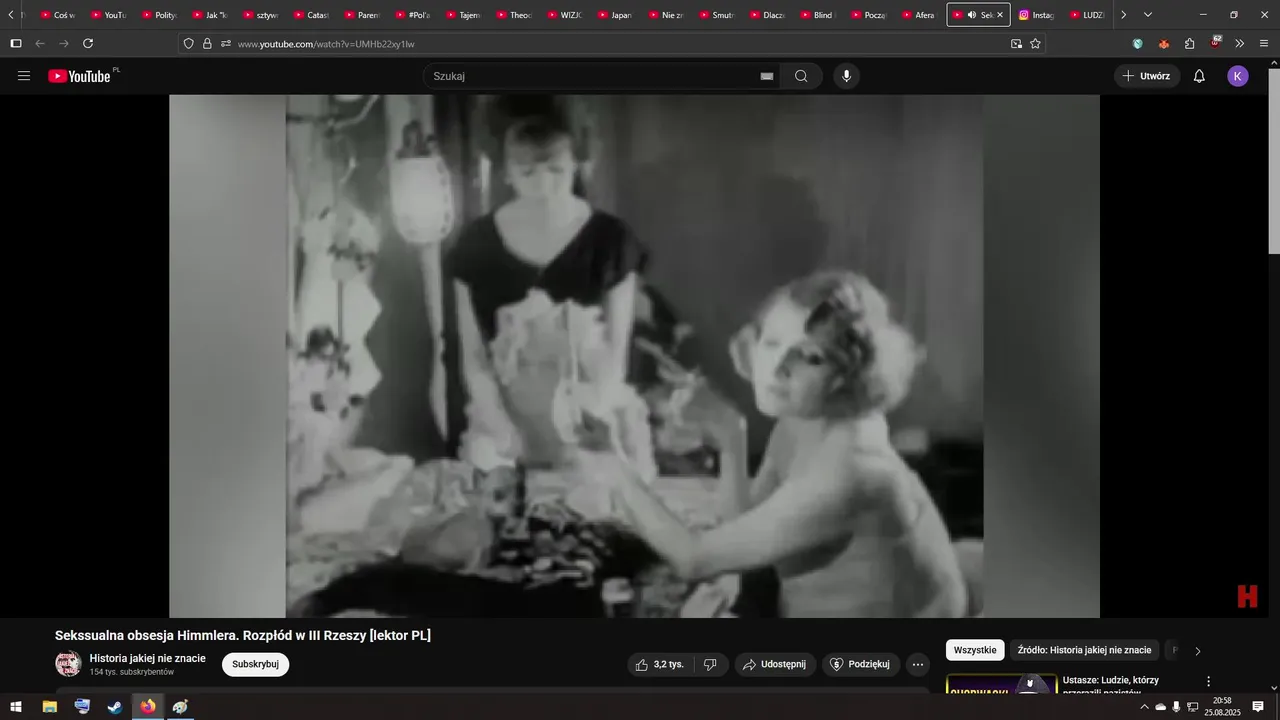Open Firefox from the taskbar
Image resolution: width=1280 pixels, height=720 pixels.
tap(148, 707)
